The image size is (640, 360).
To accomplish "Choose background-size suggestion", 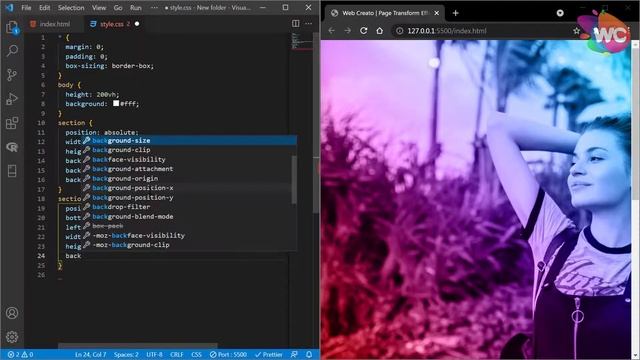I will pos(189,140).
